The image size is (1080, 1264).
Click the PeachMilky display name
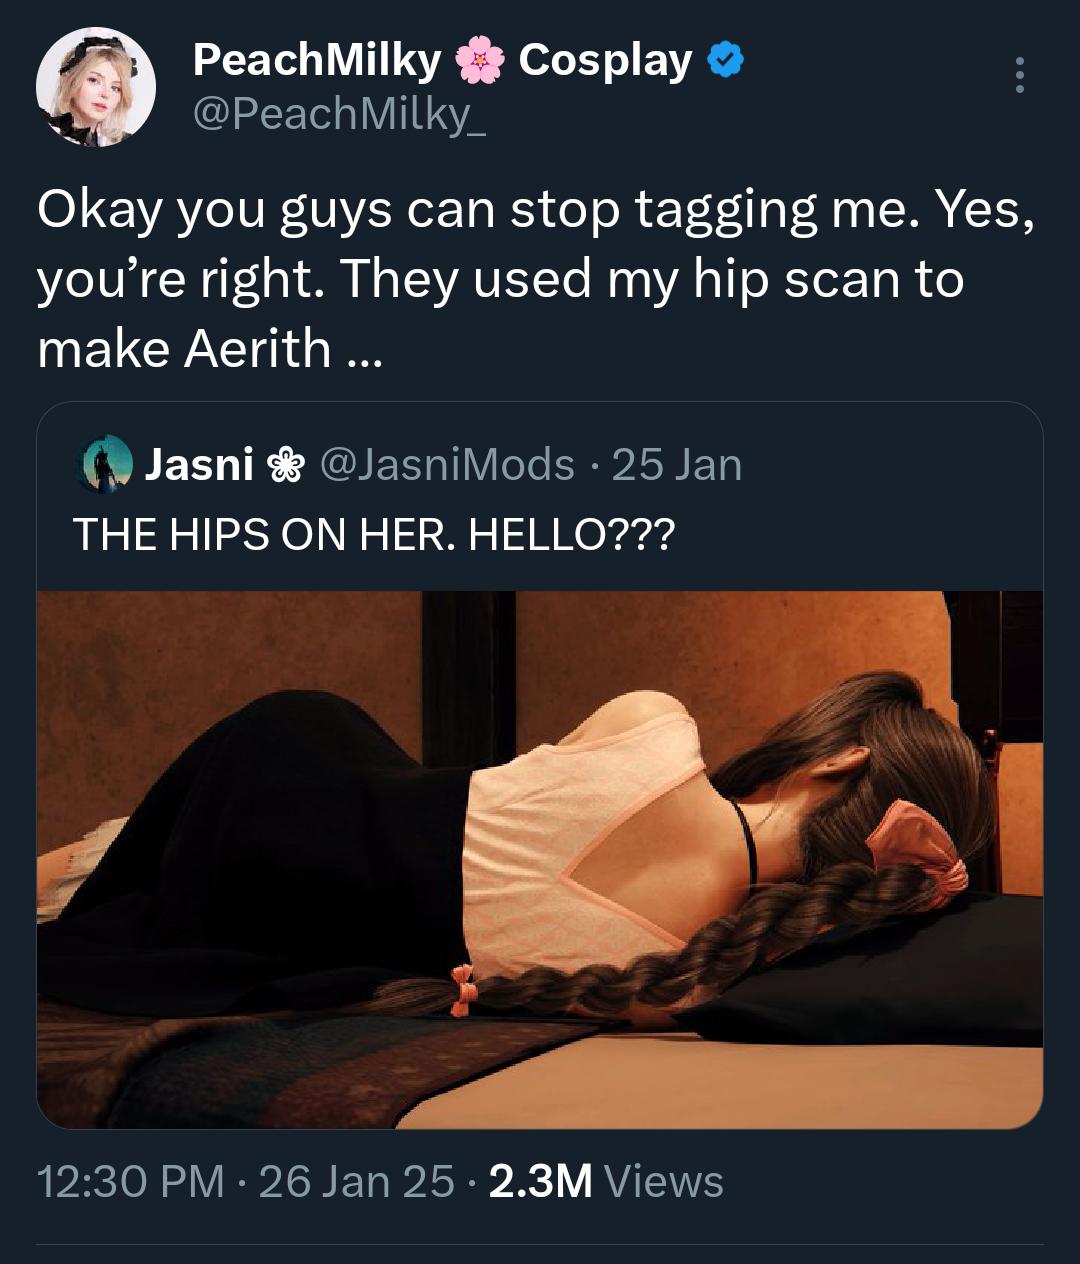click(316, 61)
